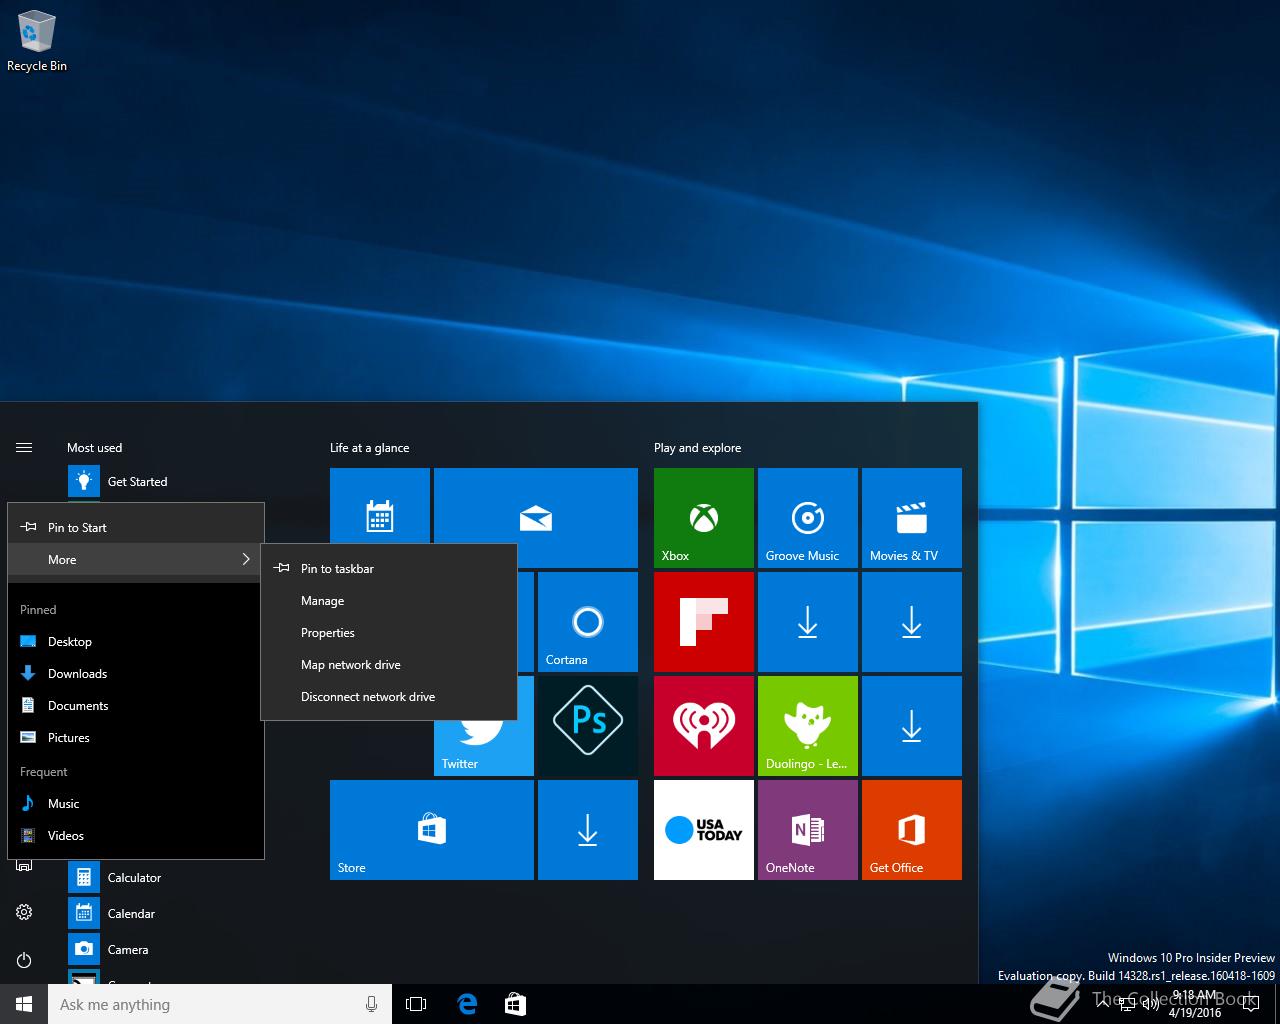Open Calendar in the app list

(x=166, y=914)
